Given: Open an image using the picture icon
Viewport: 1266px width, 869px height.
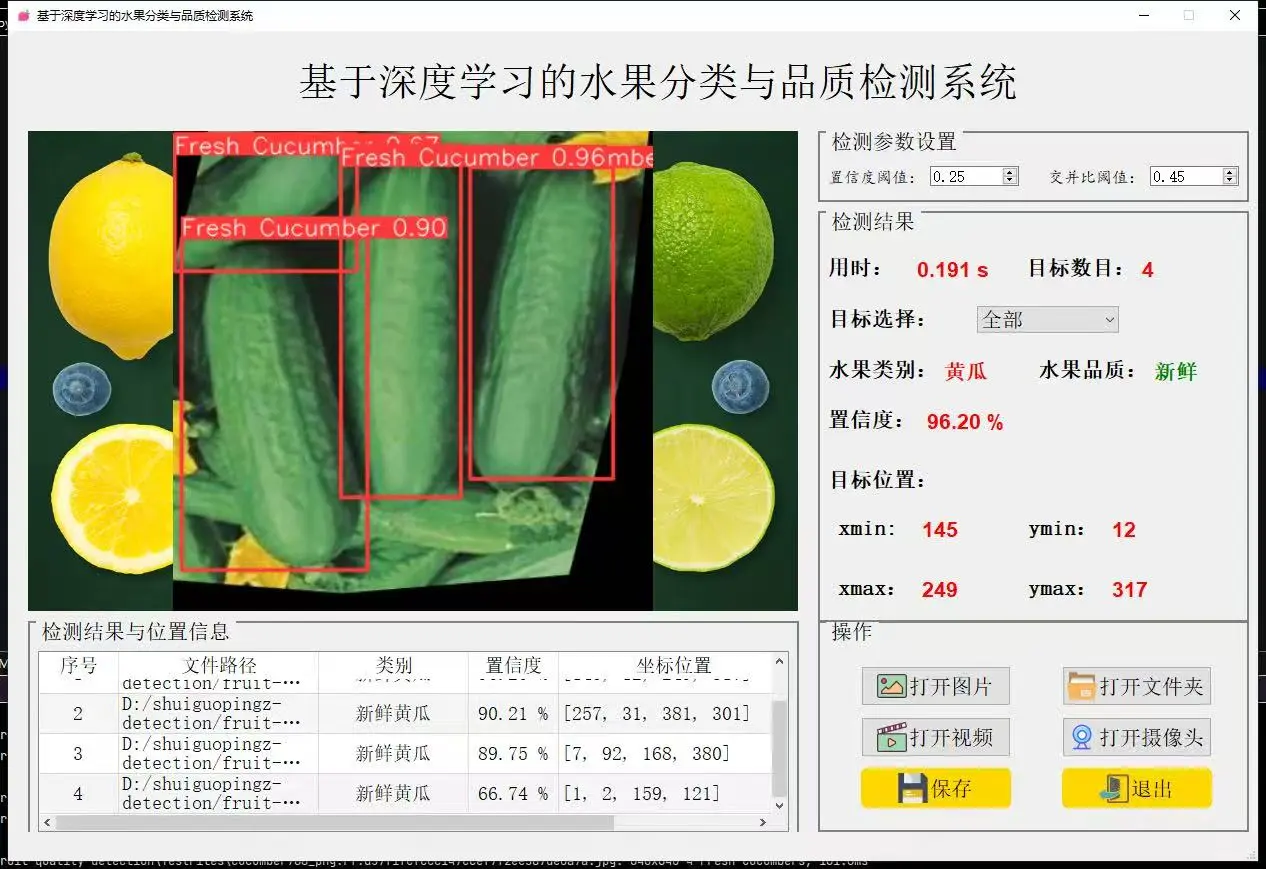Looking at the screenshot, I should coord(935,686).
